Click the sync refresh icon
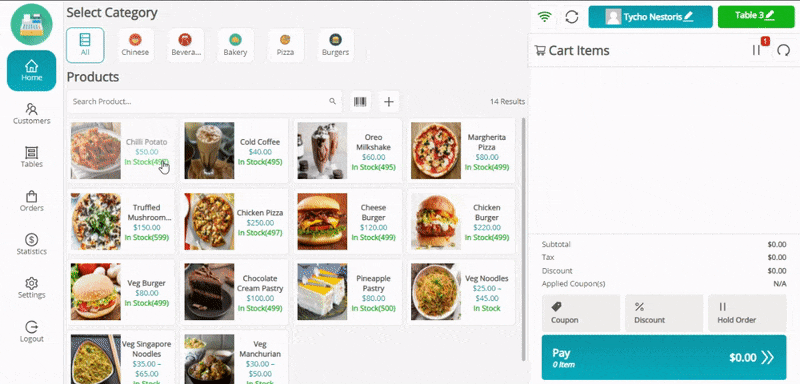Image resolution: width=800 pixels, height=384 pixels. point(572,17)
